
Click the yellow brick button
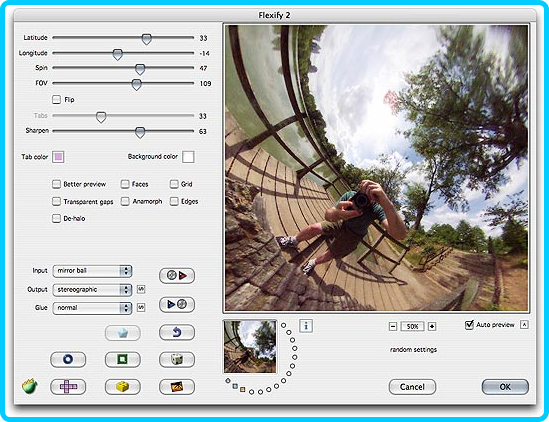pos(123,387)
